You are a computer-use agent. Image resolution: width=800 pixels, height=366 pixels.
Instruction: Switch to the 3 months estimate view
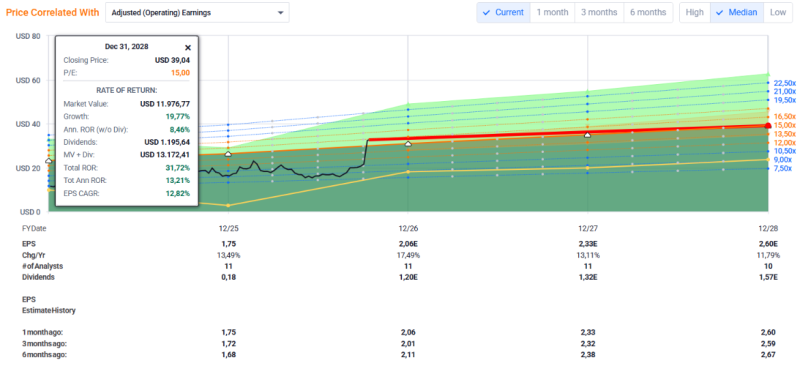pos(599,12)
